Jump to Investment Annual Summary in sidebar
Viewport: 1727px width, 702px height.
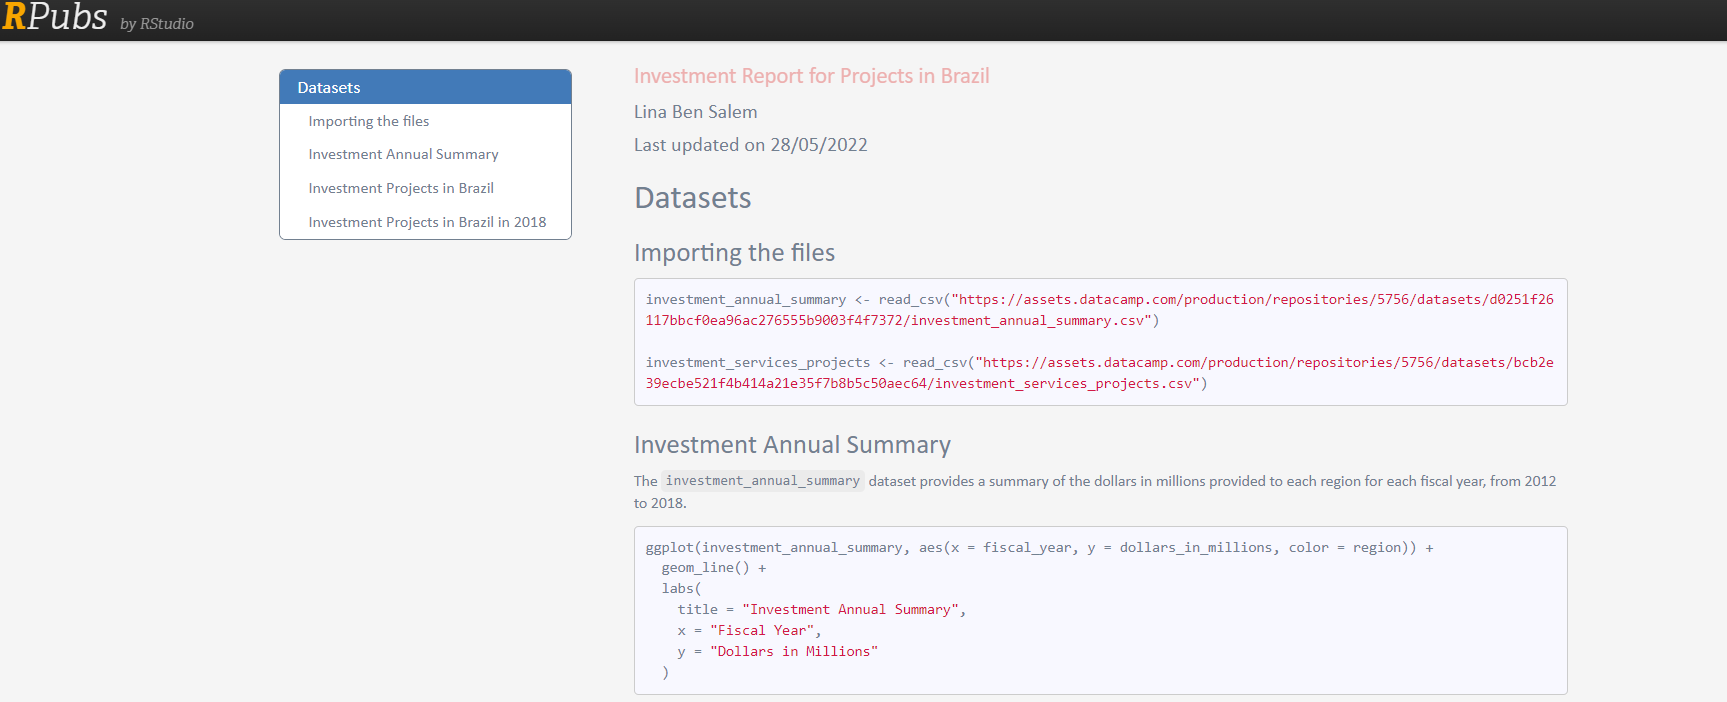coord(403,154)
